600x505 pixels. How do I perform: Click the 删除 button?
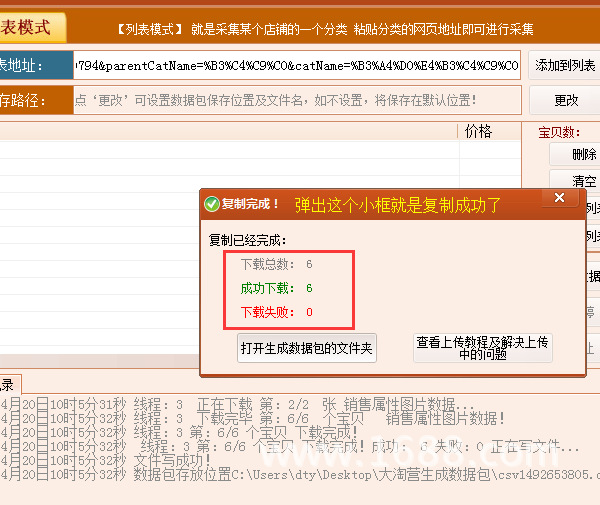point(575,154)
